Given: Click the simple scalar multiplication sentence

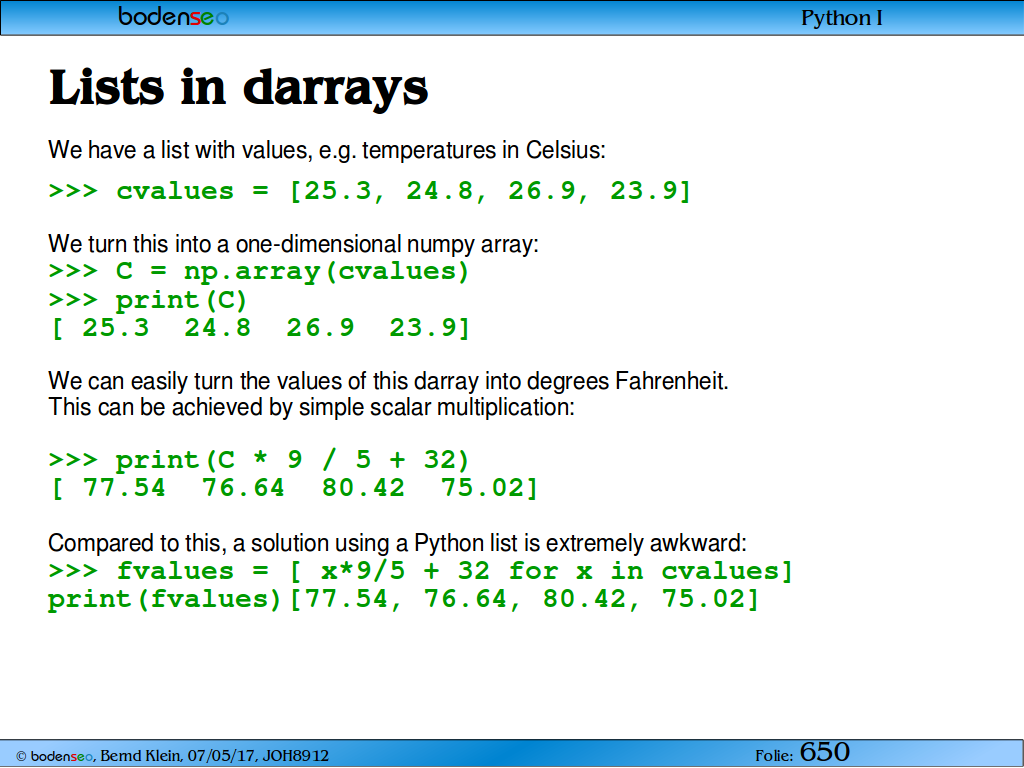Looking at the screenshot, I should tap(312, 408).
